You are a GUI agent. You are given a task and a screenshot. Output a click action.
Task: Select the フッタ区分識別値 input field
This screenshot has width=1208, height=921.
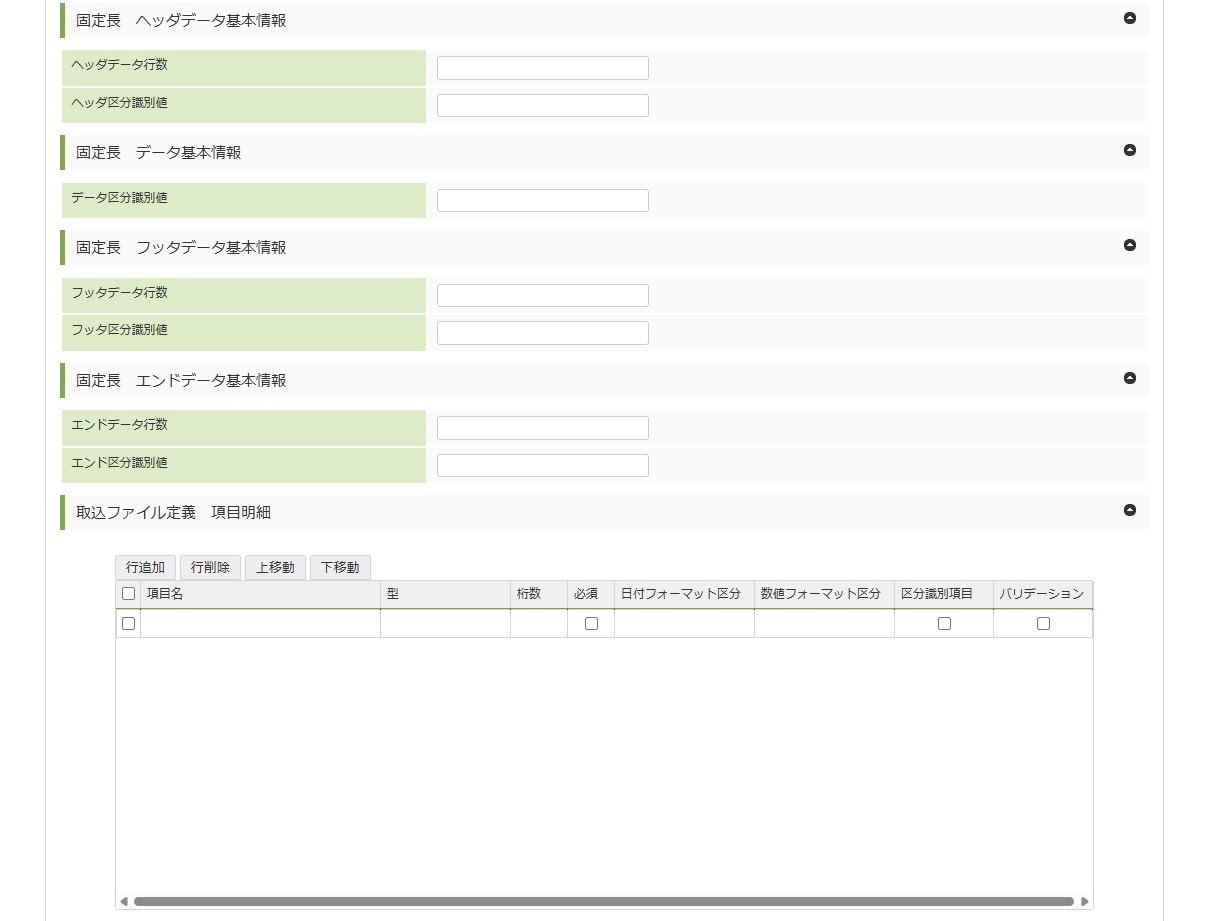pyautogui.click(x=542, y=333)
